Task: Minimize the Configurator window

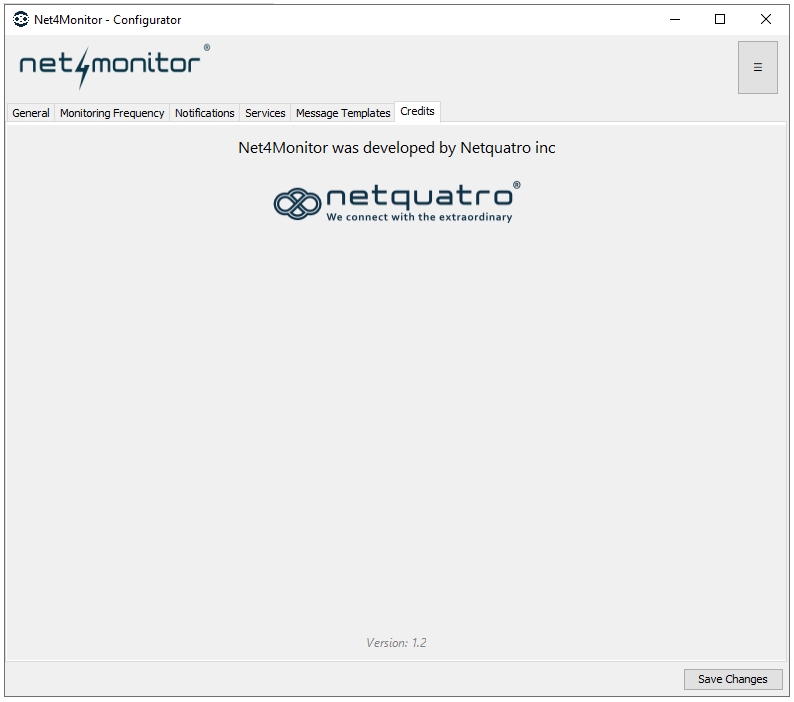Action: point(674,20)
